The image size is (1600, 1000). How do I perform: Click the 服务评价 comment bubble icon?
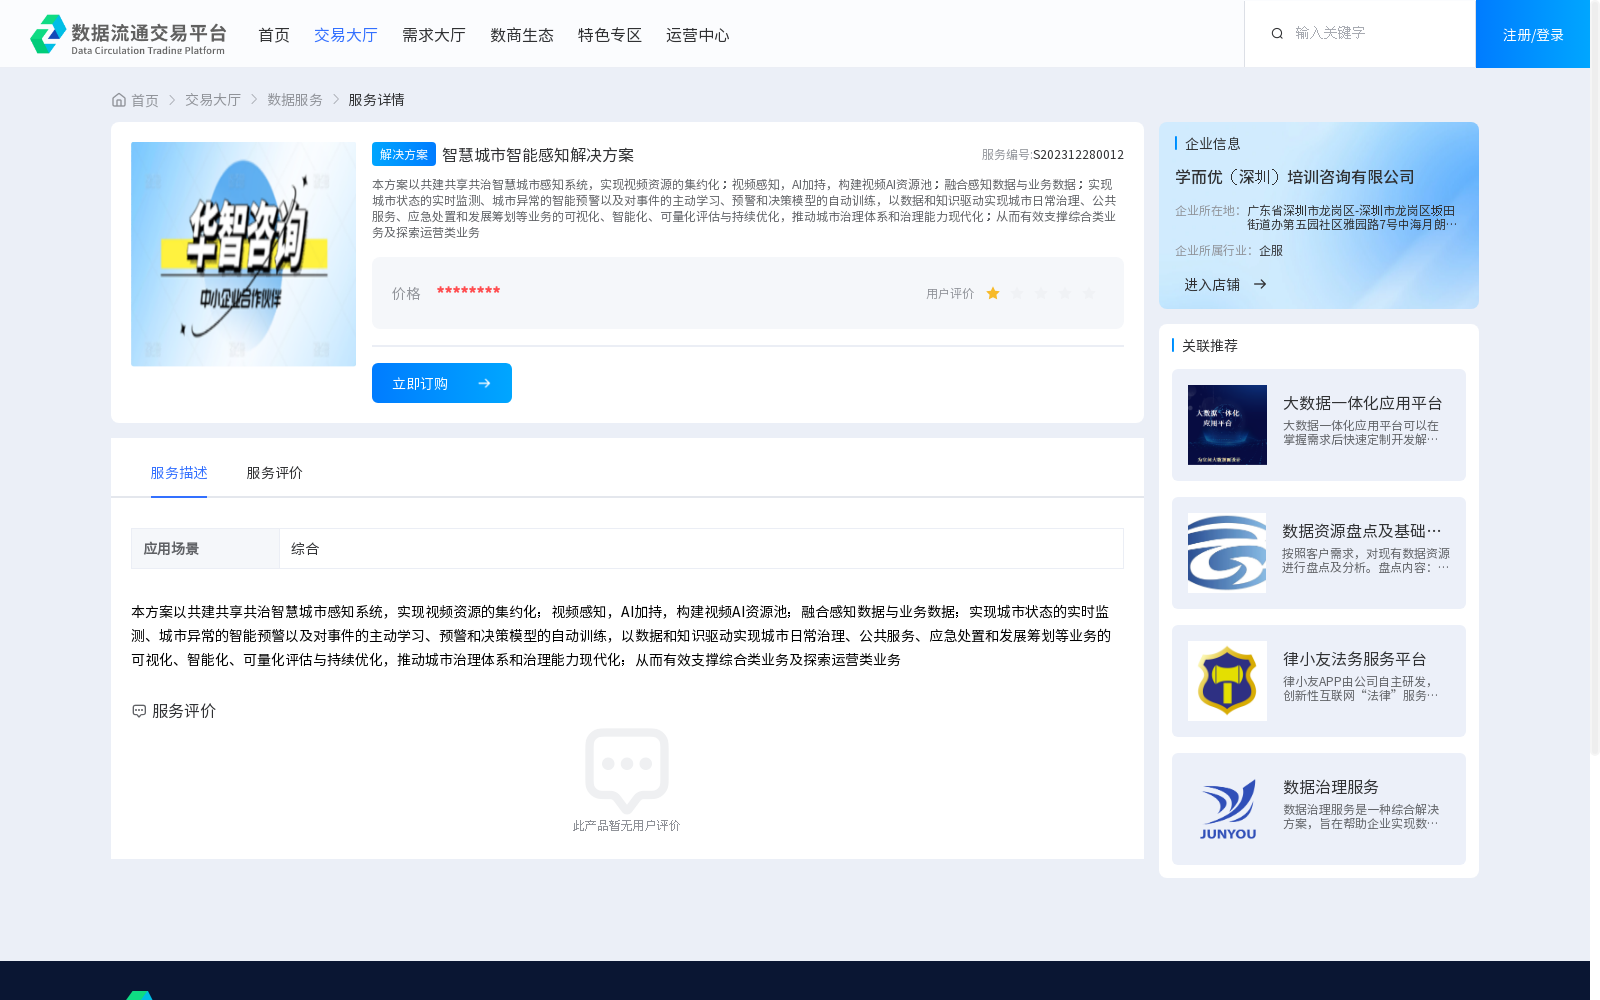pos(139,711)
